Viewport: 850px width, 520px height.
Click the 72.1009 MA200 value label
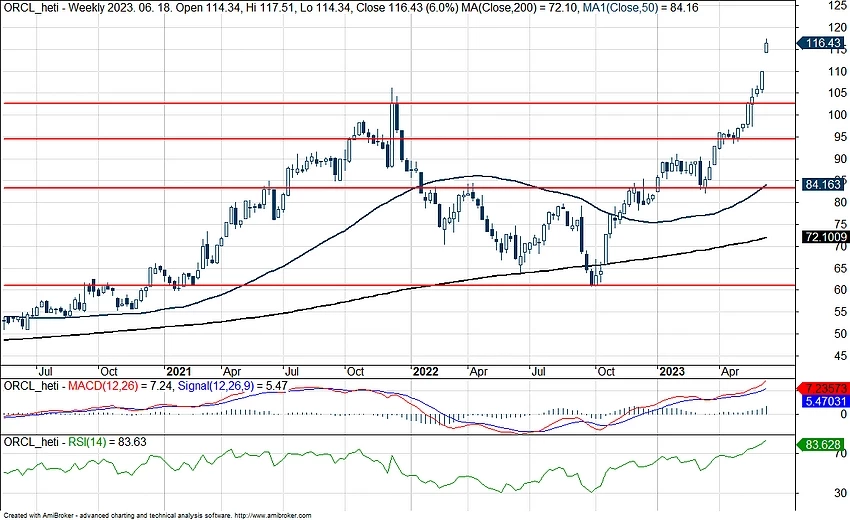825,237
